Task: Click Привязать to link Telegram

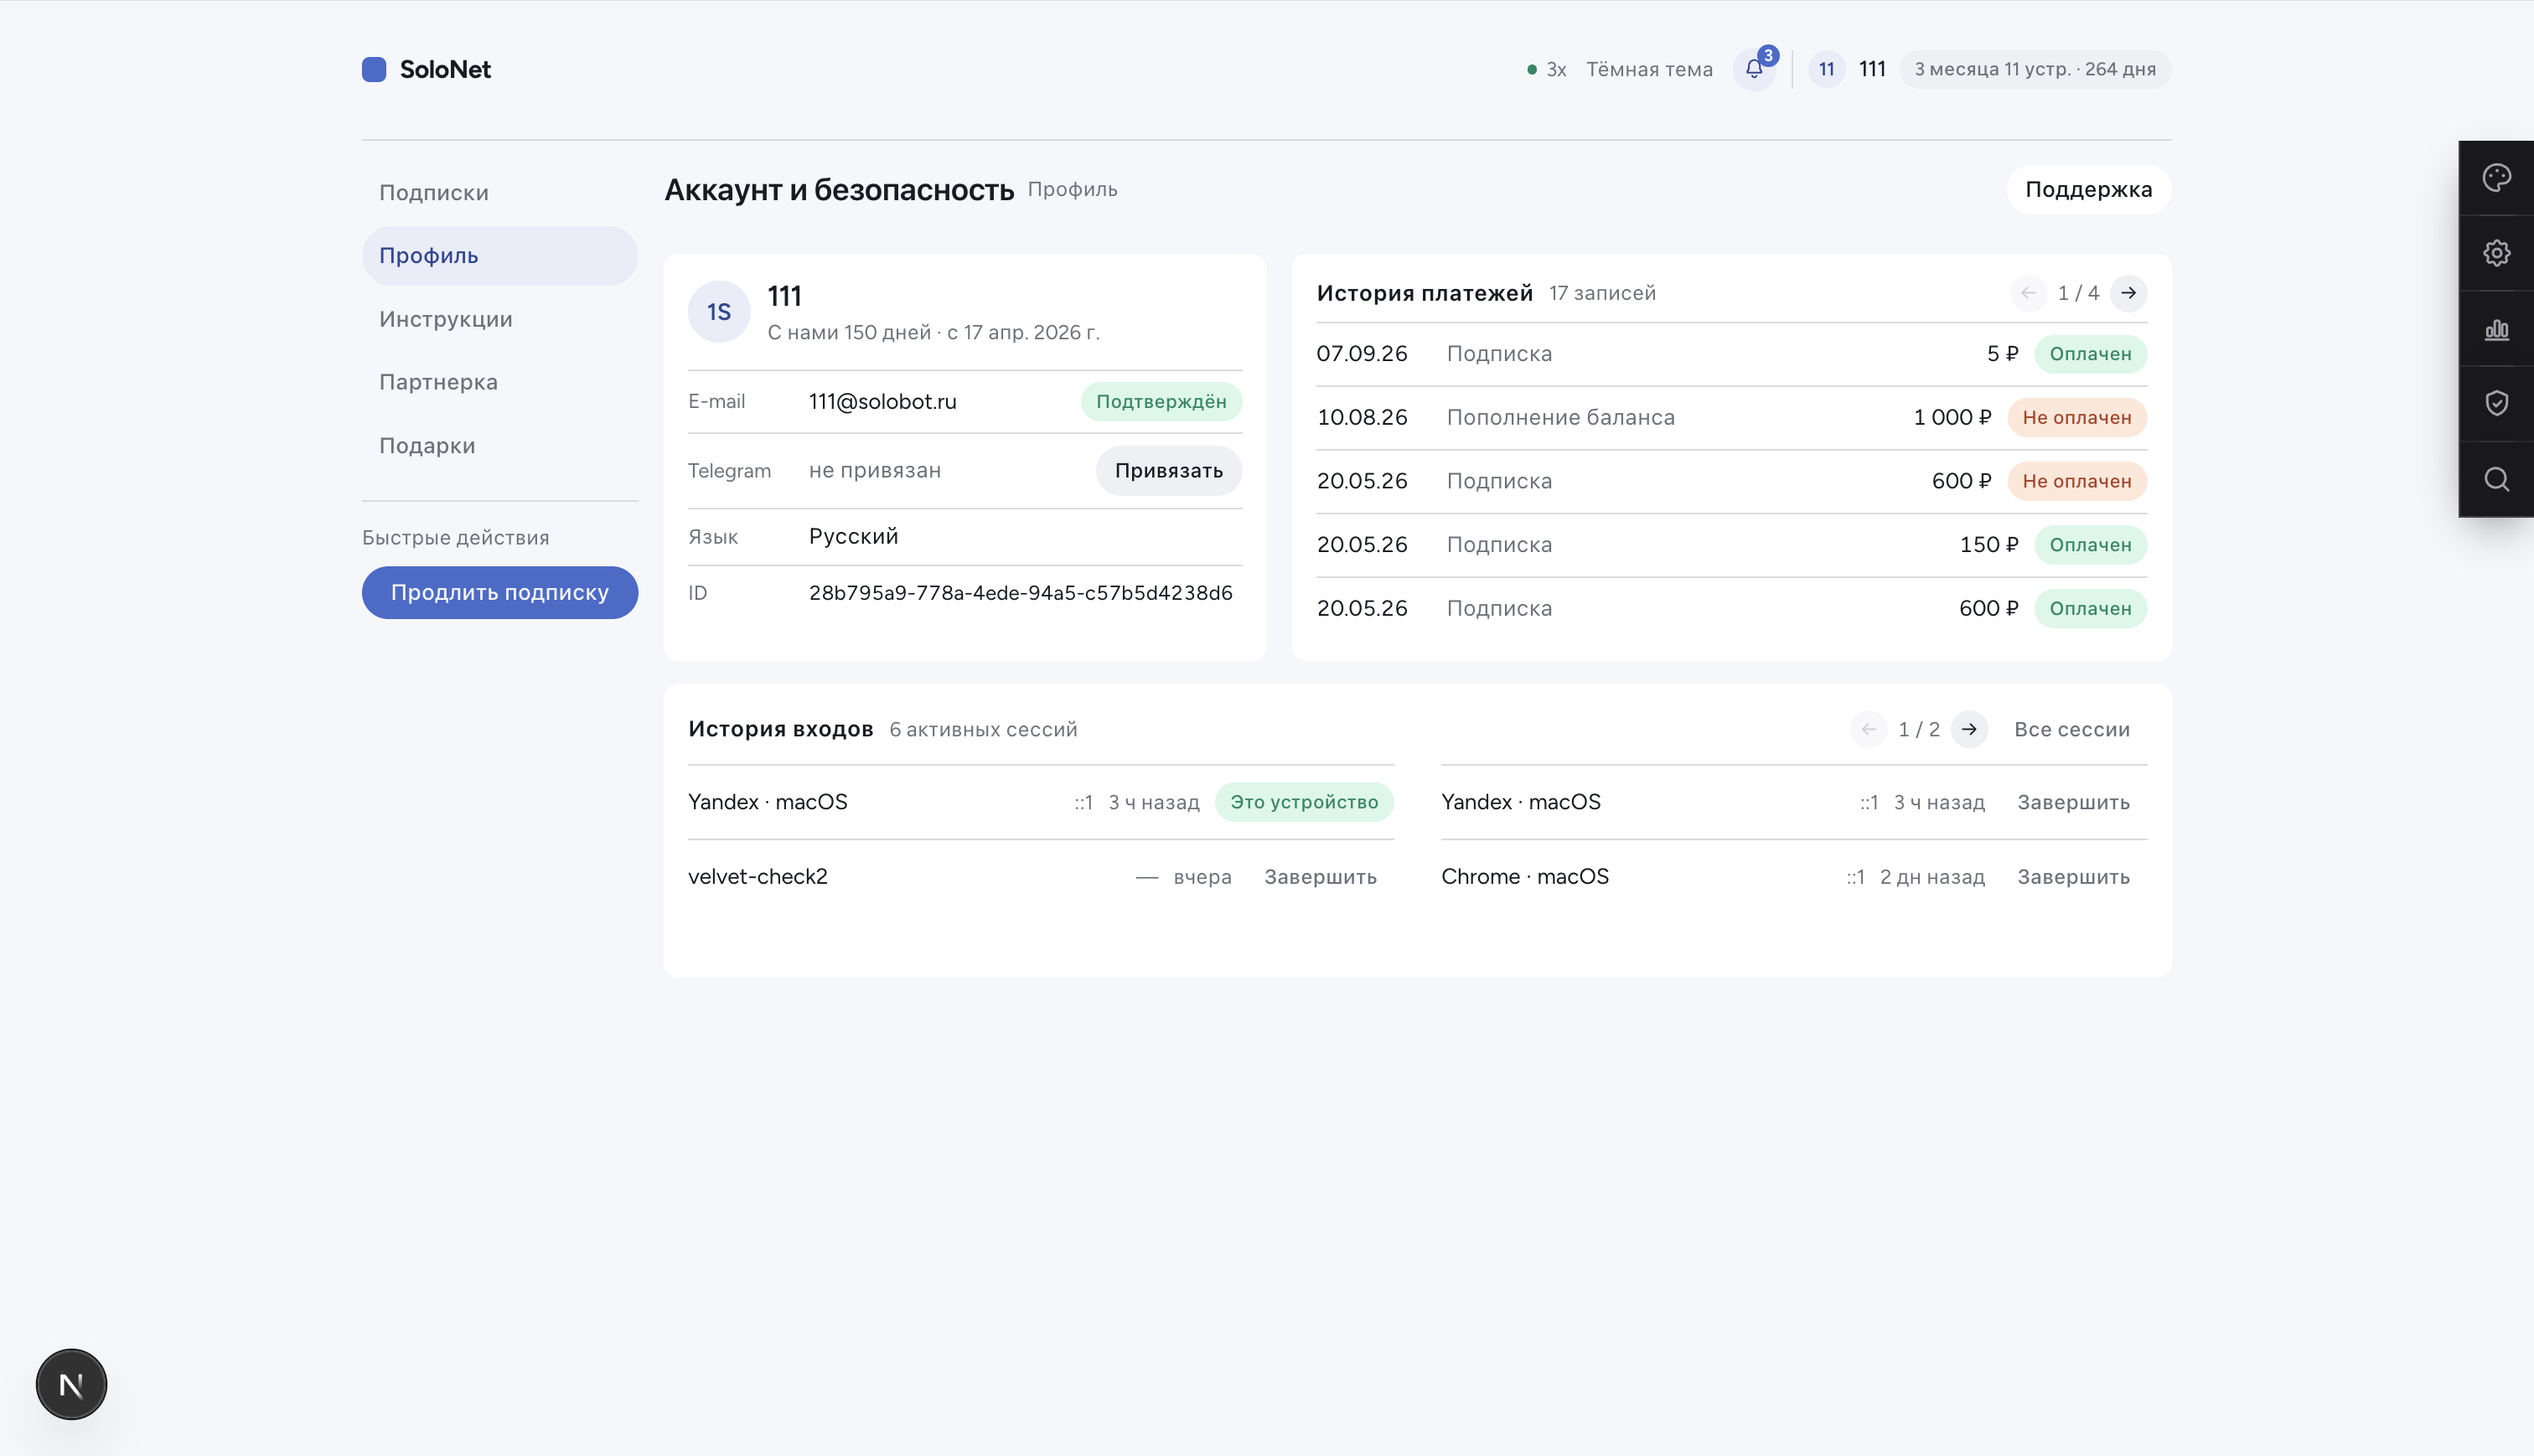Action: 1168,470
